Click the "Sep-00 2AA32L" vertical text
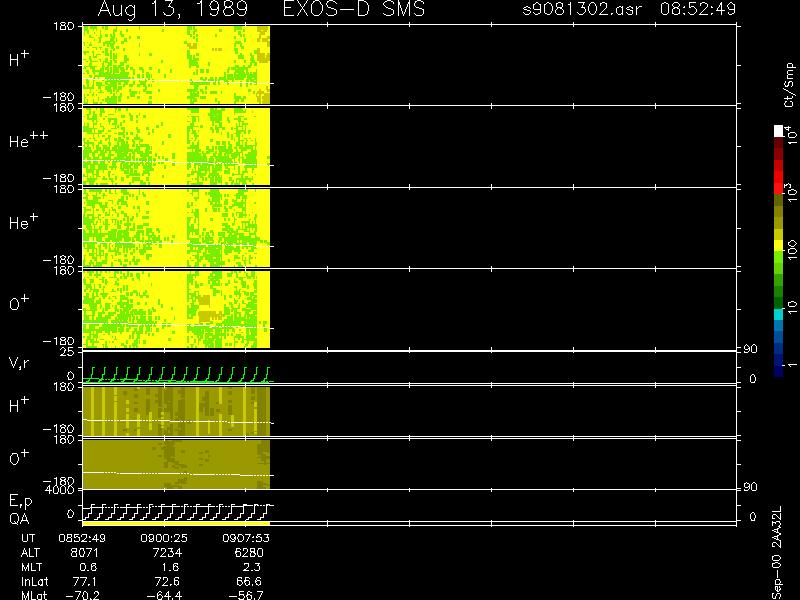 click(x=777, y=553)
